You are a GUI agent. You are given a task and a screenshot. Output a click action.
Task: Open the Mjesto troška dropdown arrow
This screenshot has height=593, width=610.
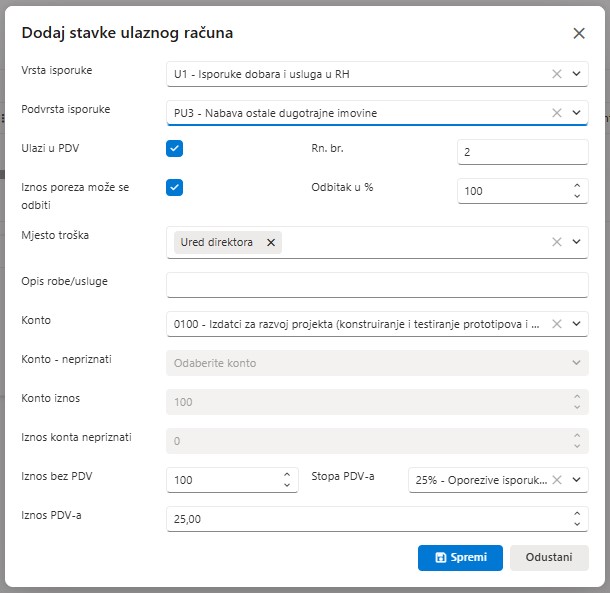[x=576, y=242]
